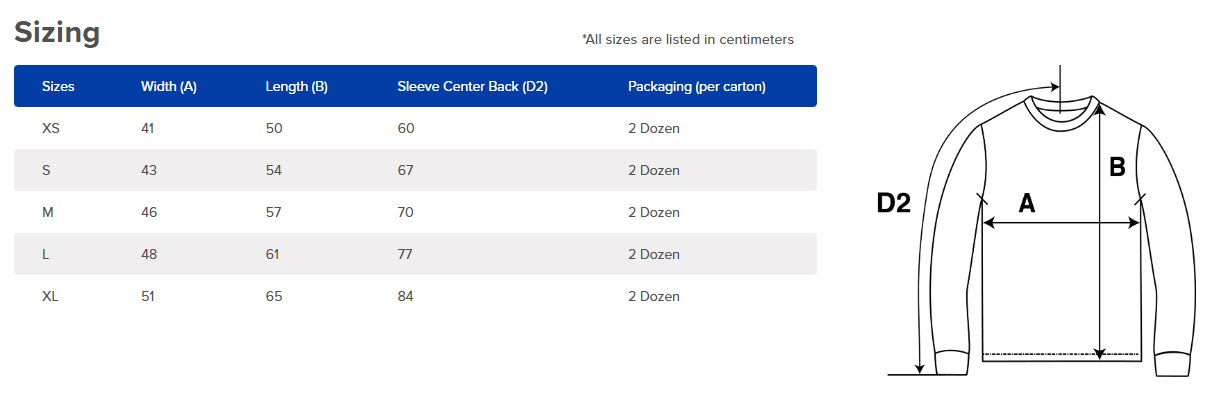
Task: Click the D2 label on sweater diagram
Action: 893,203
